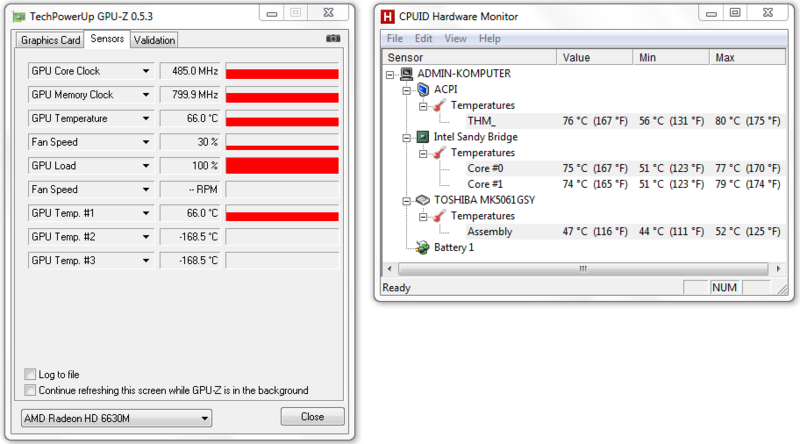Click the GPU-Z title bar app icon

19,17
